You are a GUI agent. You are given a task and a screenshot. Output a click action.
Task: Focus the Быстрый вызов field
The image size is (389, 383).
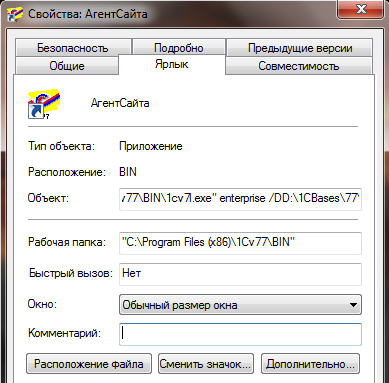pos(240,274)
